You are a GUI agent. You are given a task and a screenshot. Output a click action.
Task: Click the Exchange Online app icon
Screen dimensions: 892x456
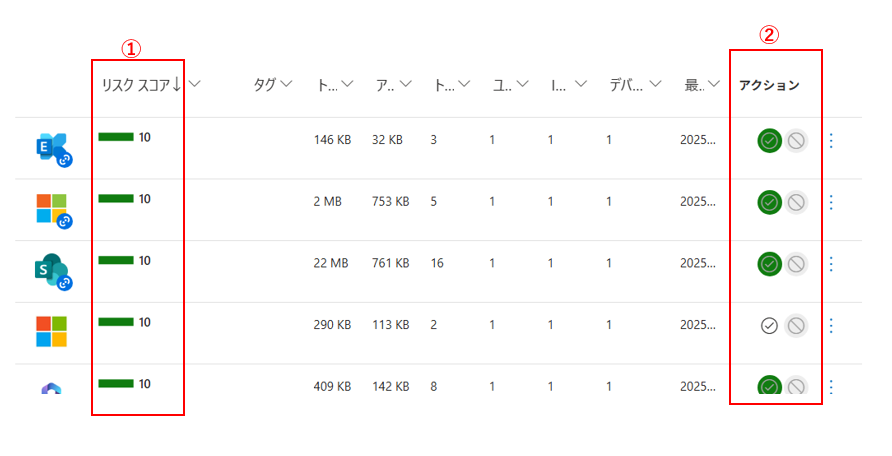(53, 149)
